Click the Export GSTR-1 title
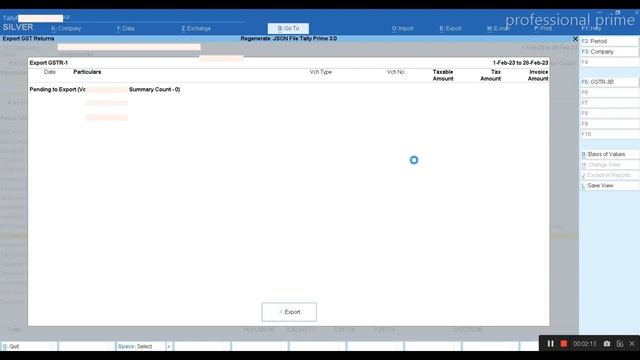The image size is (640, 360). click(49, 63)
